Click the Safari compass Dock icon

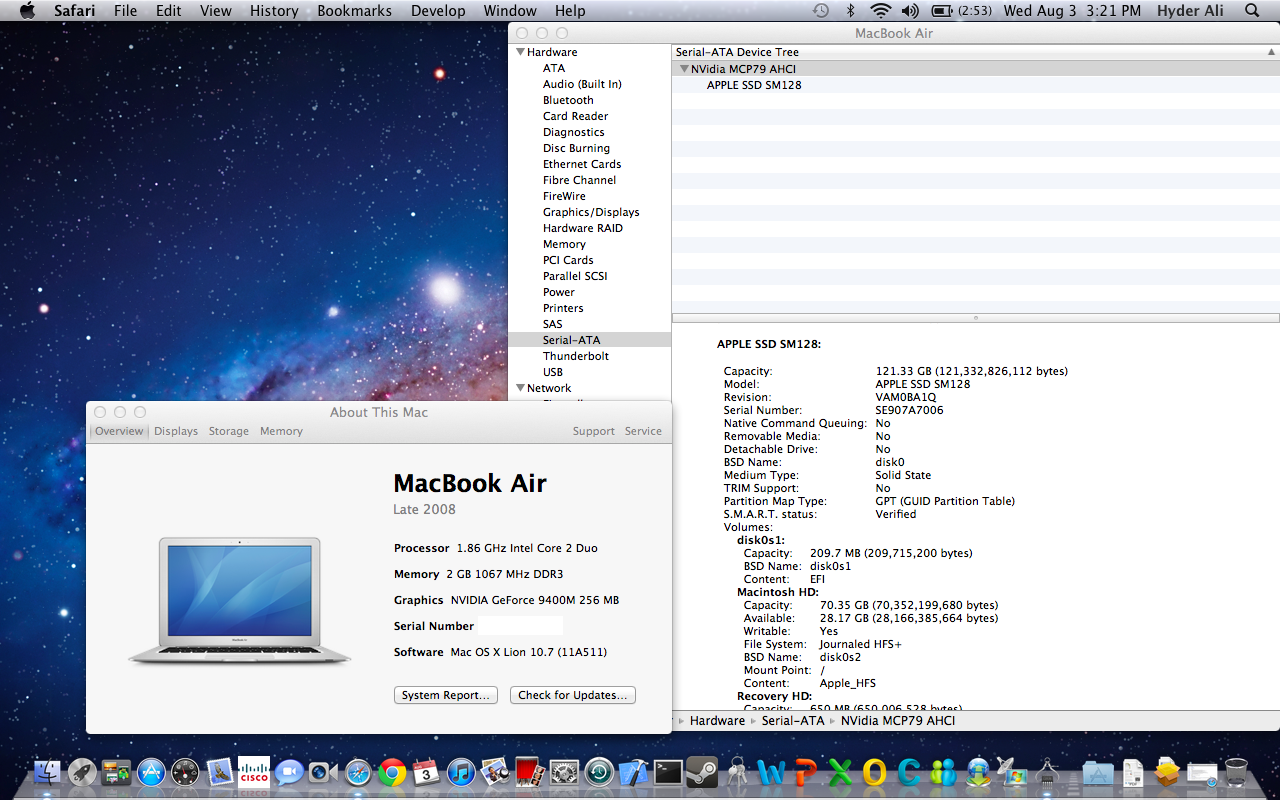pos(358,772)
